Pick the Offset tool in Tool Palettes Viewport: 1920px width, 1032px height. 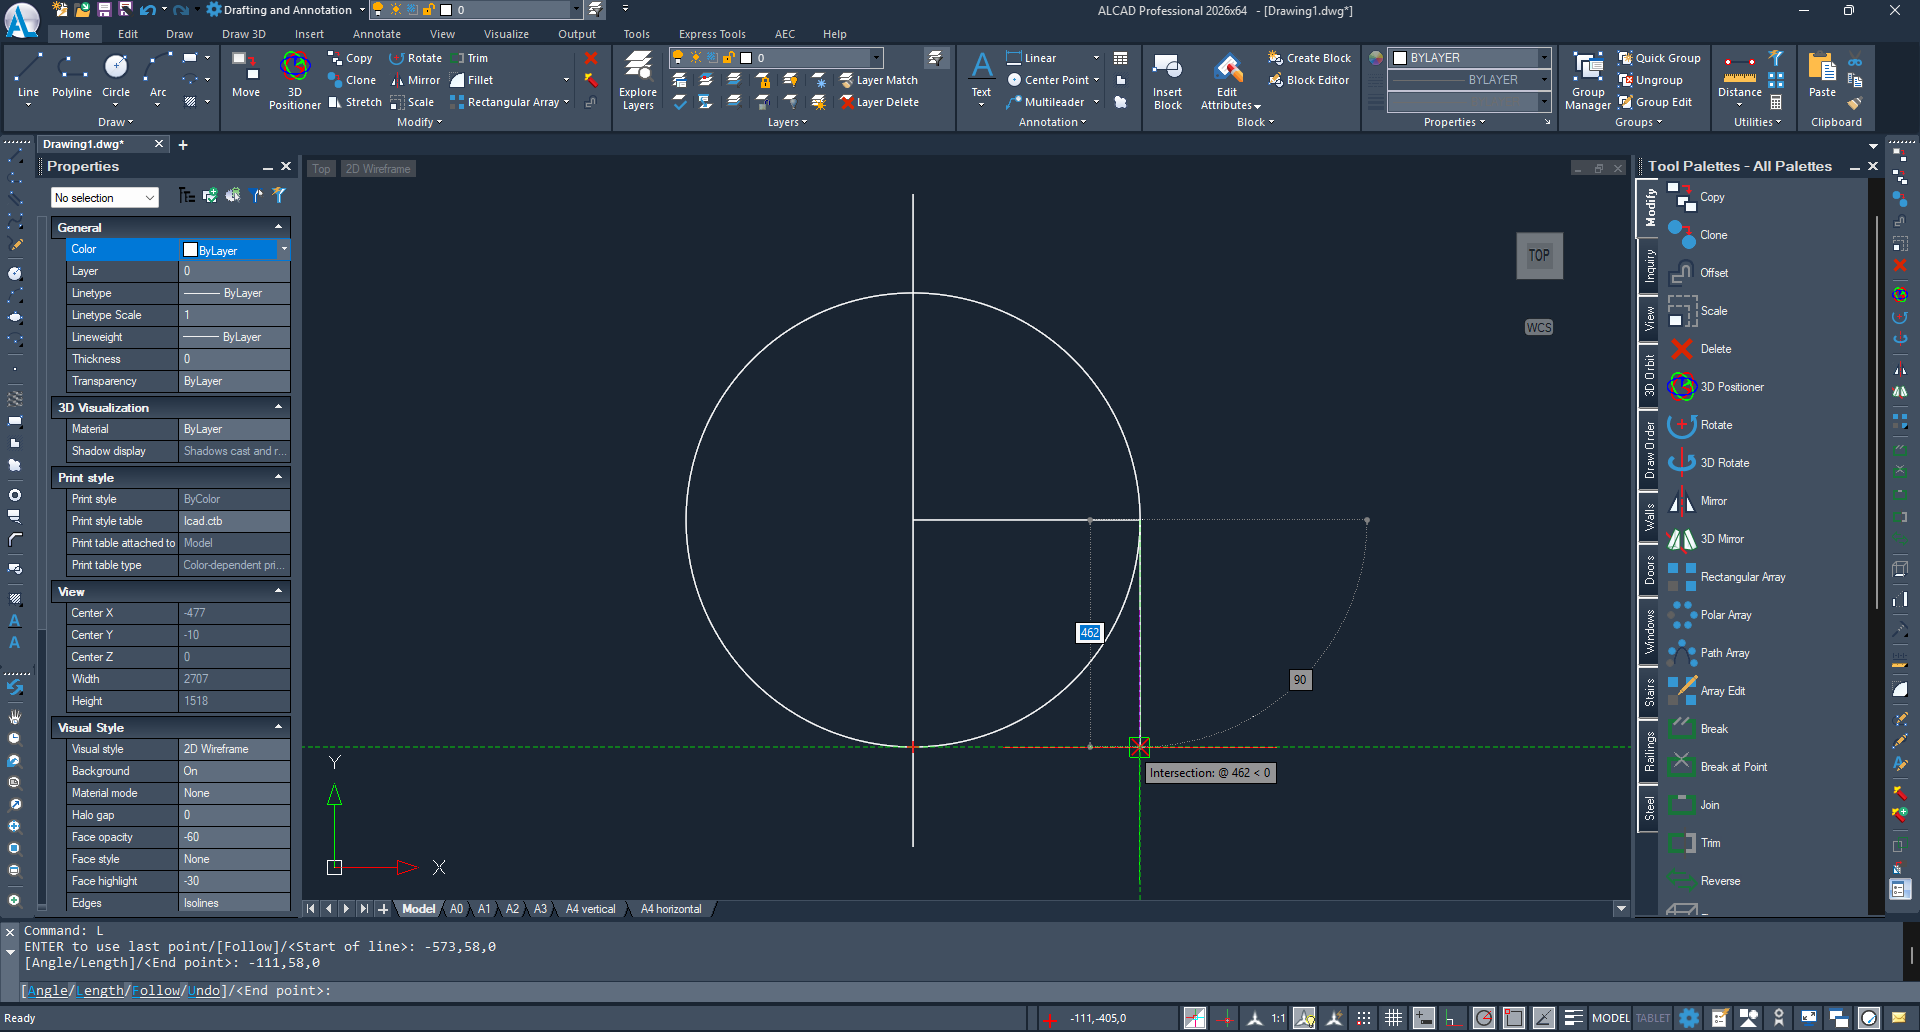click(x=1713, y=273)
